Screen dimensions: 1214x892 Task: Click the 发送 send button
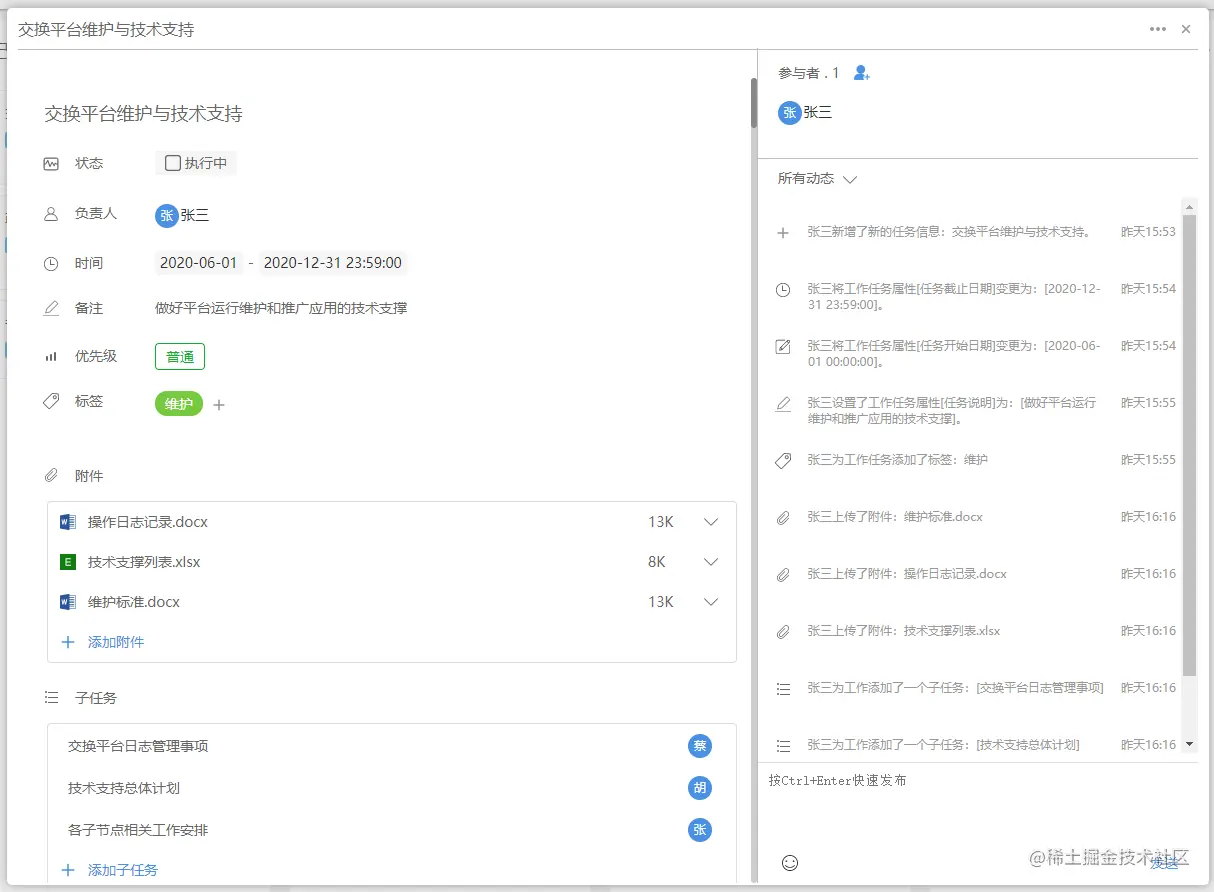click(1164, 862)
